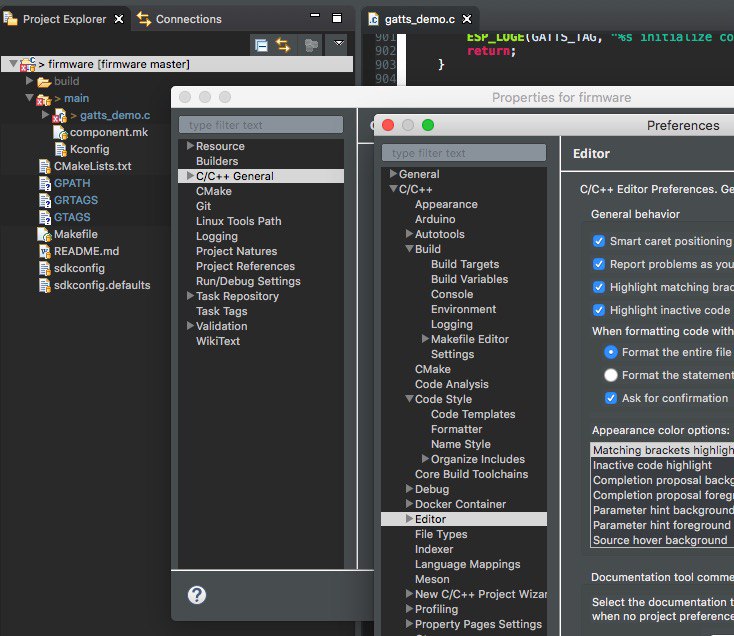Disable Ask for confirmation checkbox
The image size is (734, 636).
click(x=611, y=398)
